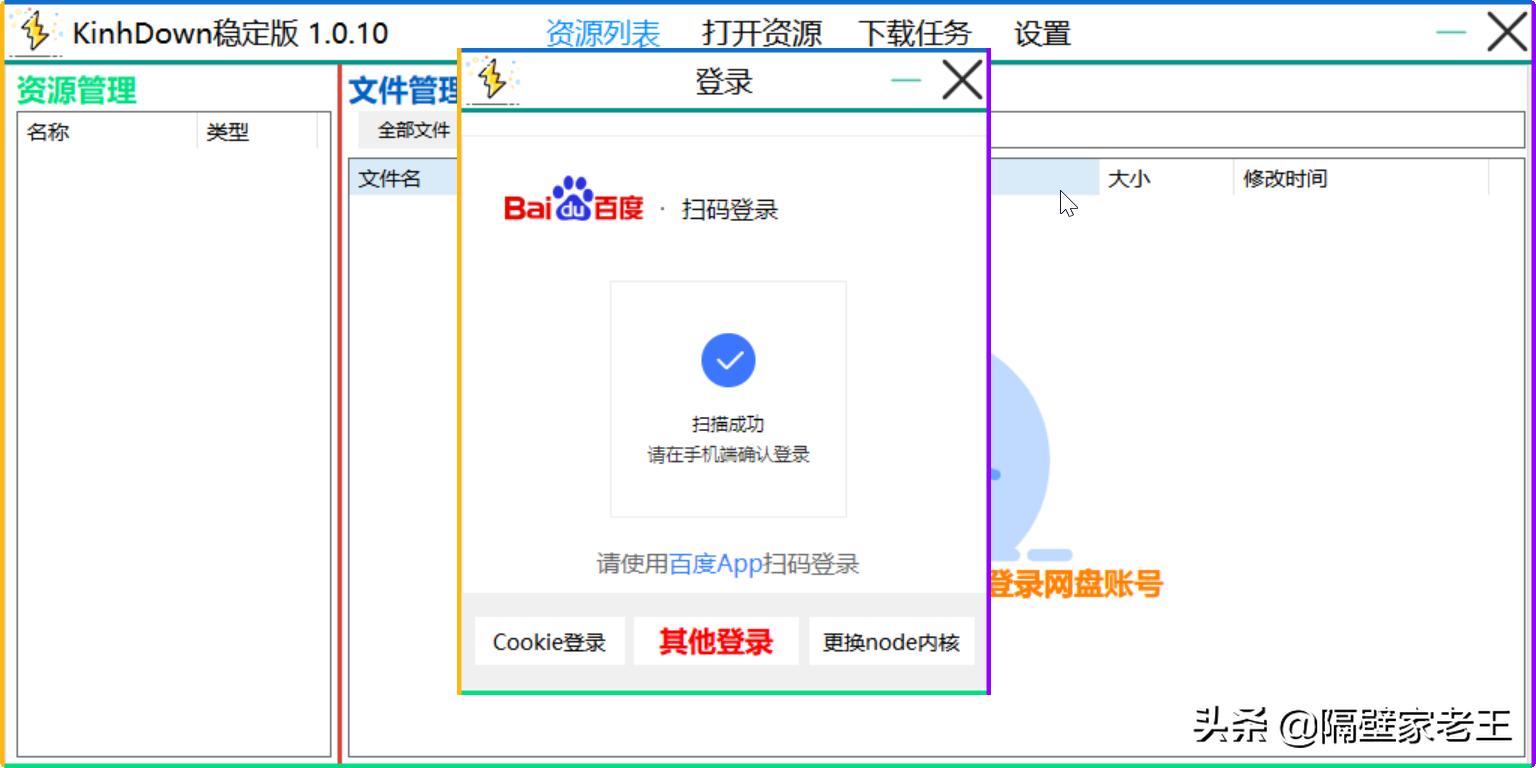Click the 更换node内核 button
The height and width of the screenshot is (768, 1536).
[x=891, y=642]
